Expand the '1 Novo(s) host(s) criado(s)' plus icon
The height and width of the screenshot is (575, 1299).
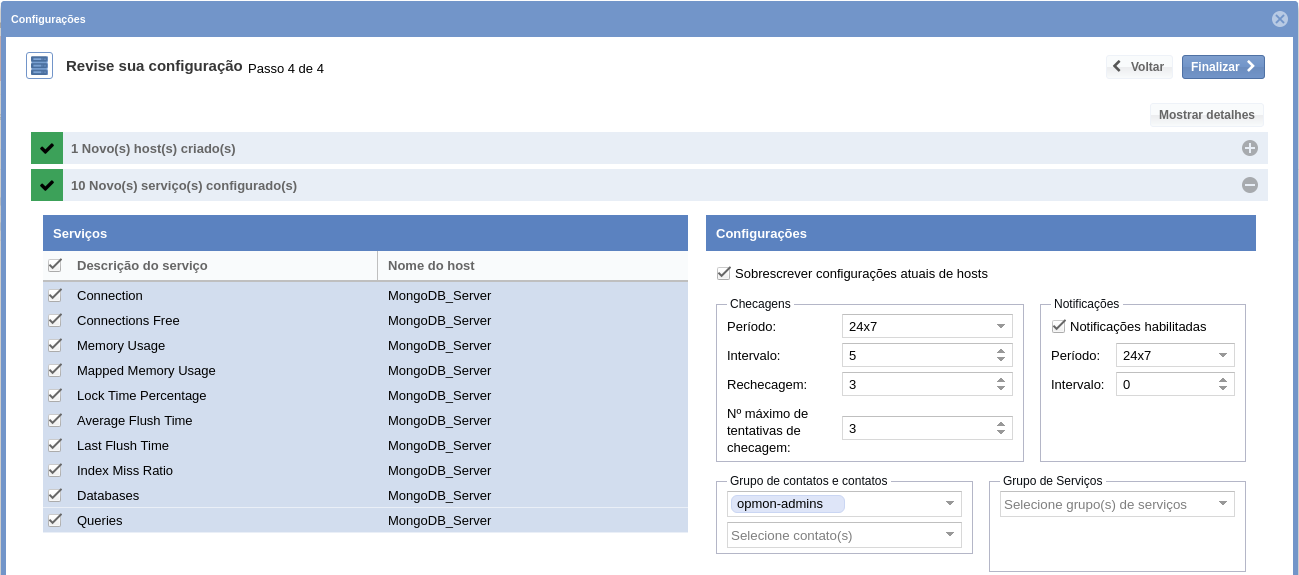pos(1249,148)
